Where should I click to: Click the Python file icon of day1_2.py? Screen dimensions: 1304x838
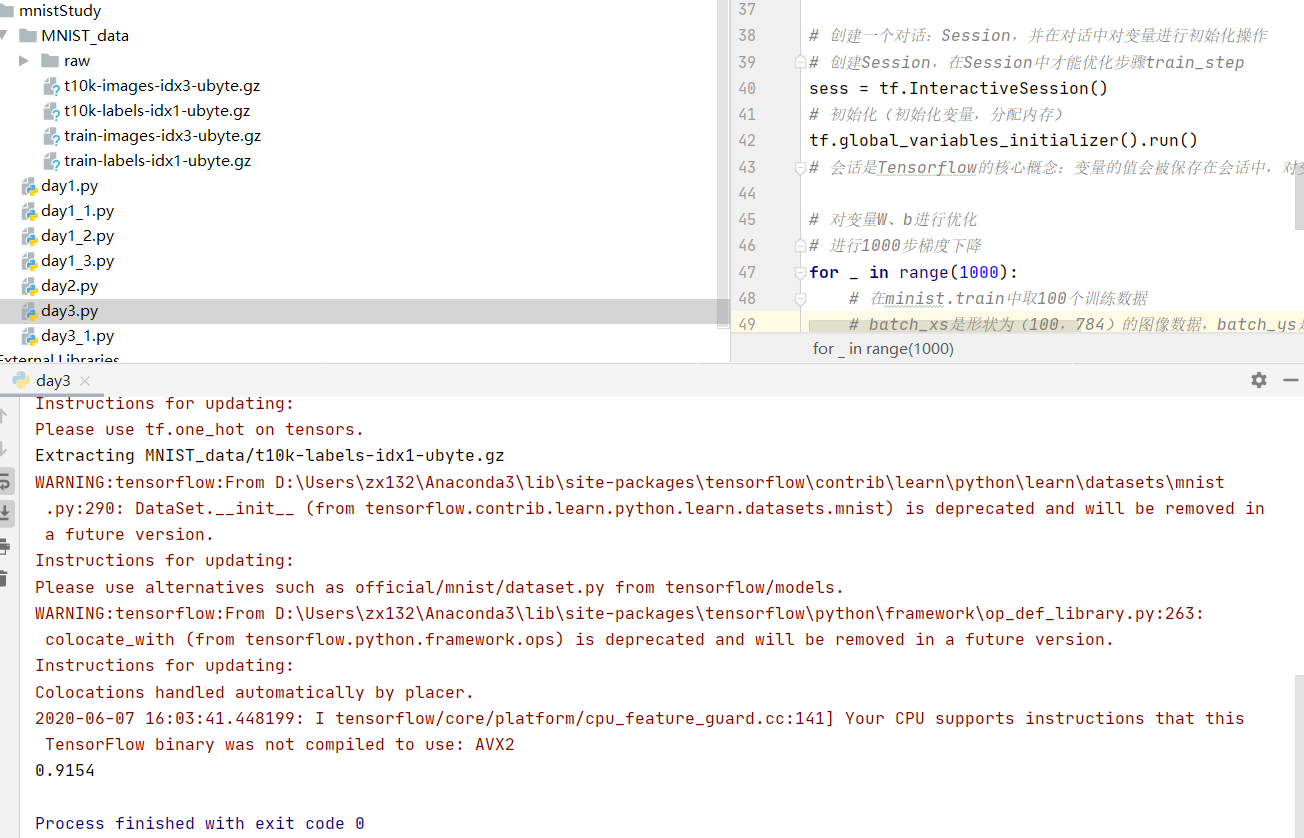click(30, 236)
